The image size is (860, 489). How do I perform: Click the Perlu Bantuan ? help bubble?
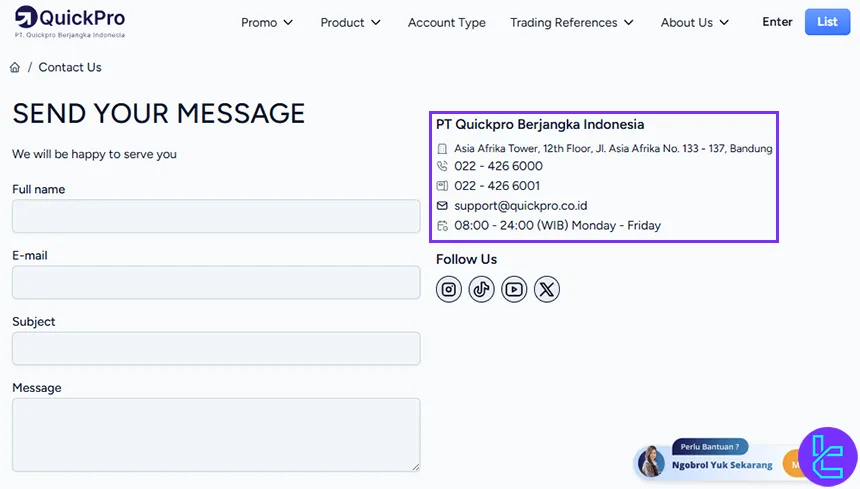(x=710, y=447)
